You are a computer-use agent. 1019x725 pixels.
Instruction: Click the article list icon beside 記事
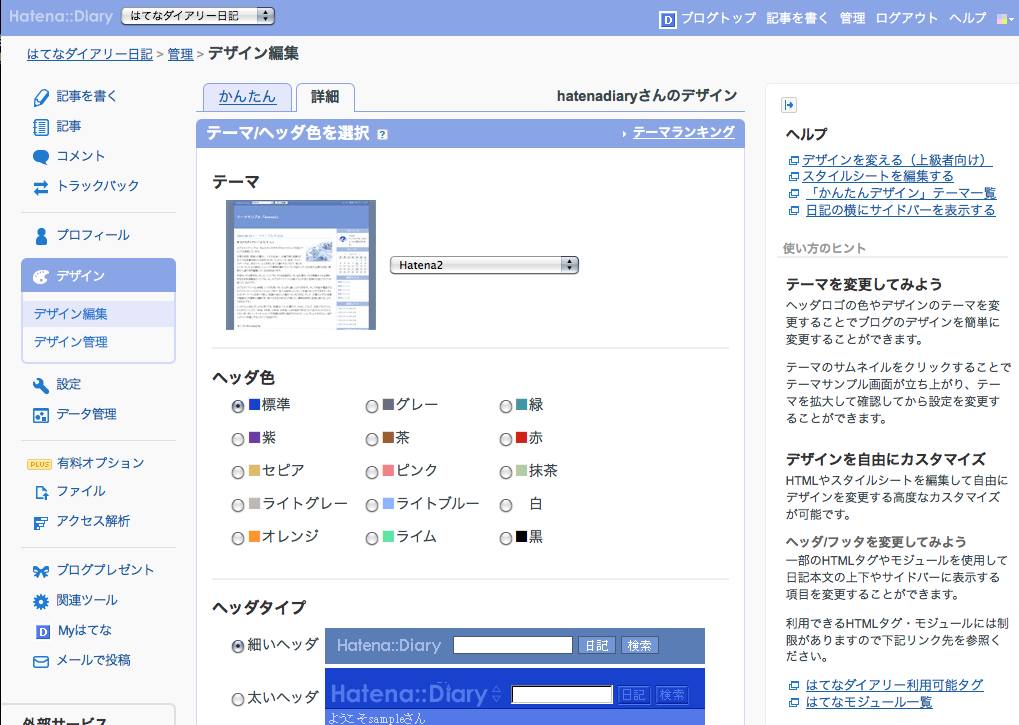click(40, 127)
